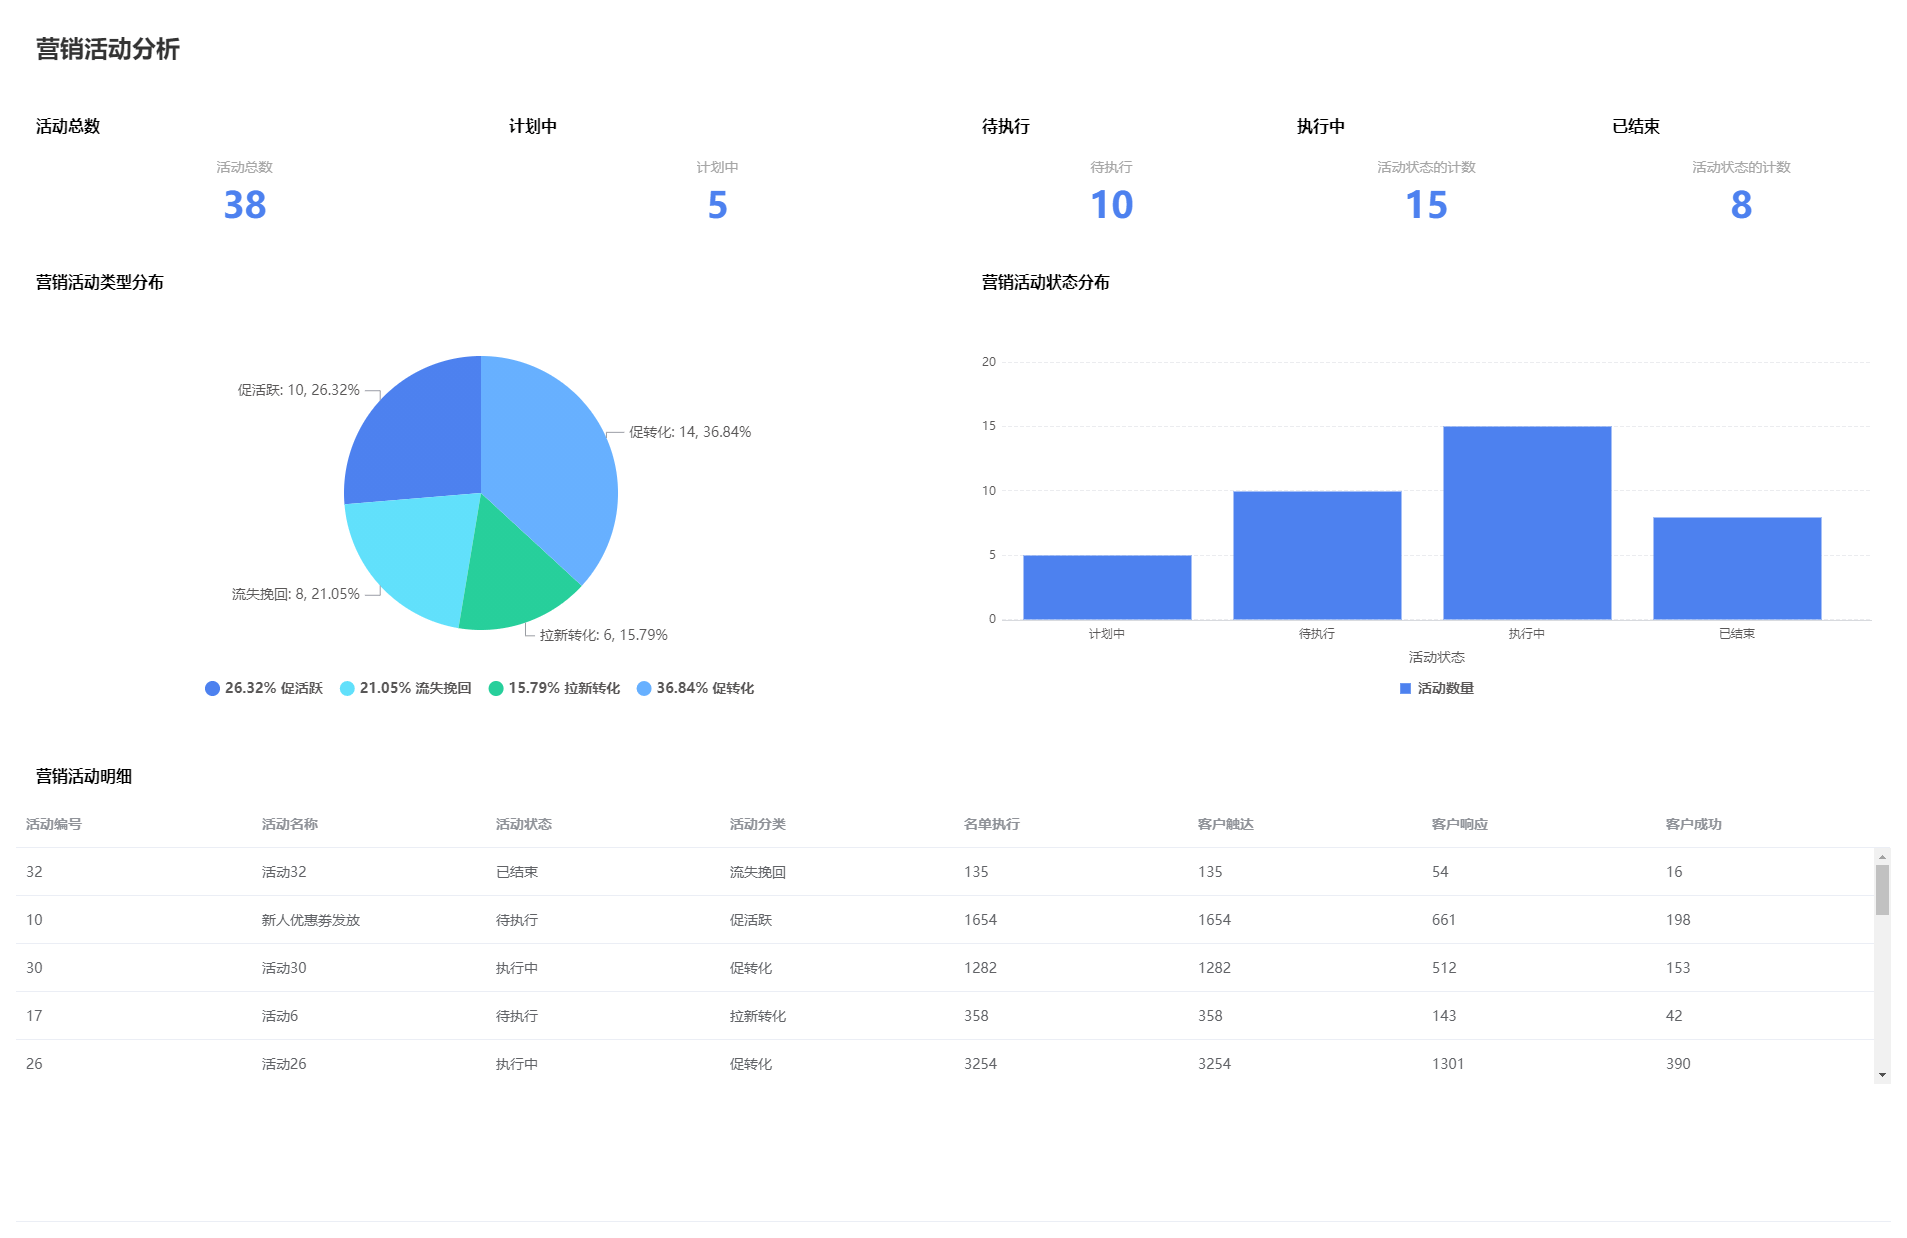
Task: Toggle the 促活跃 pie legend item
Action: click(x=264, y=688)
